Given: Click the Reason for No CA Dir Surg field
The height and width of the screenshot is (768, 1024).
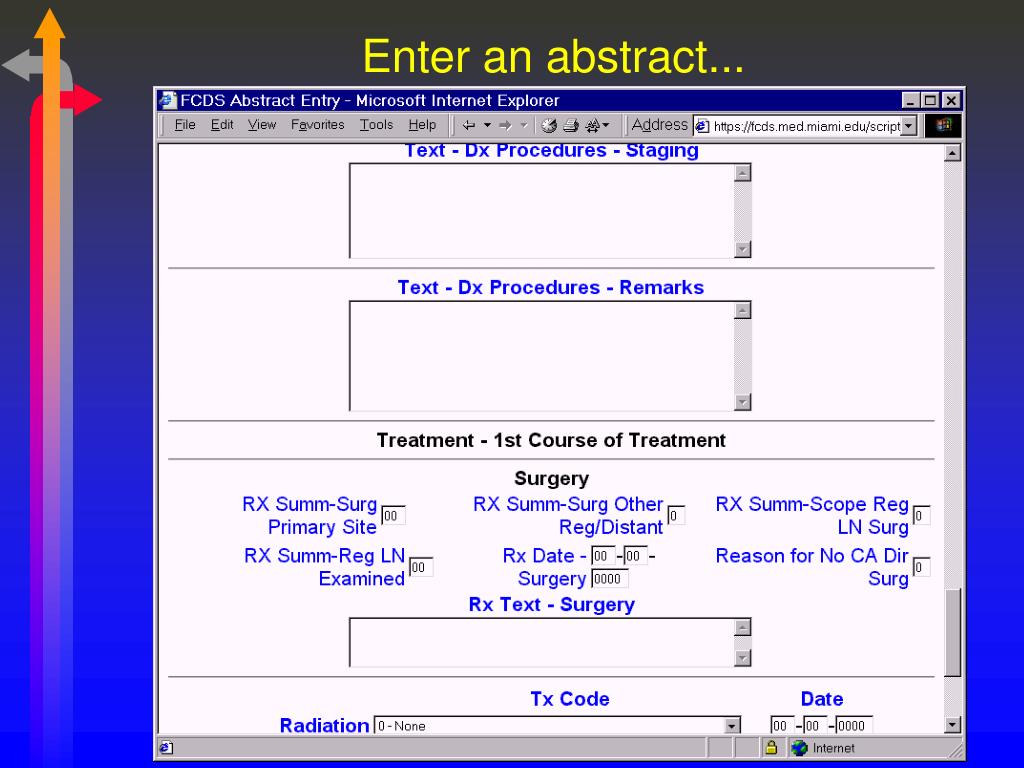Looking at the screenshot, I should (921, 567).
